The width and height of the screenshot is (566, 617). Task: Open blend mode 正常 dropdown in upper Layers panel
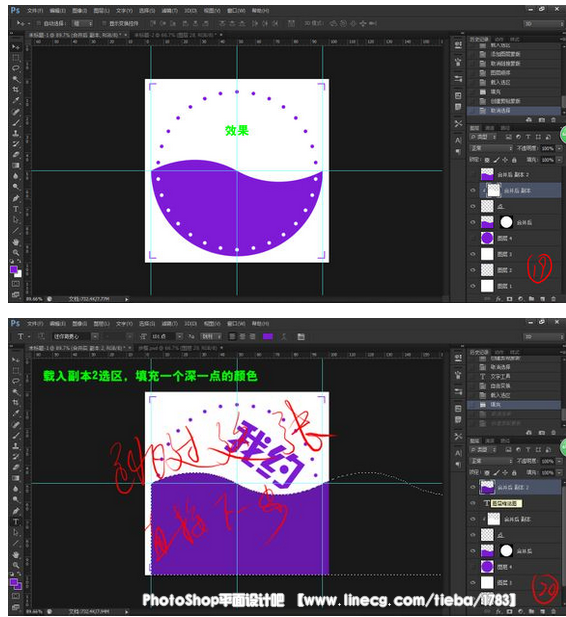point(491,148)
